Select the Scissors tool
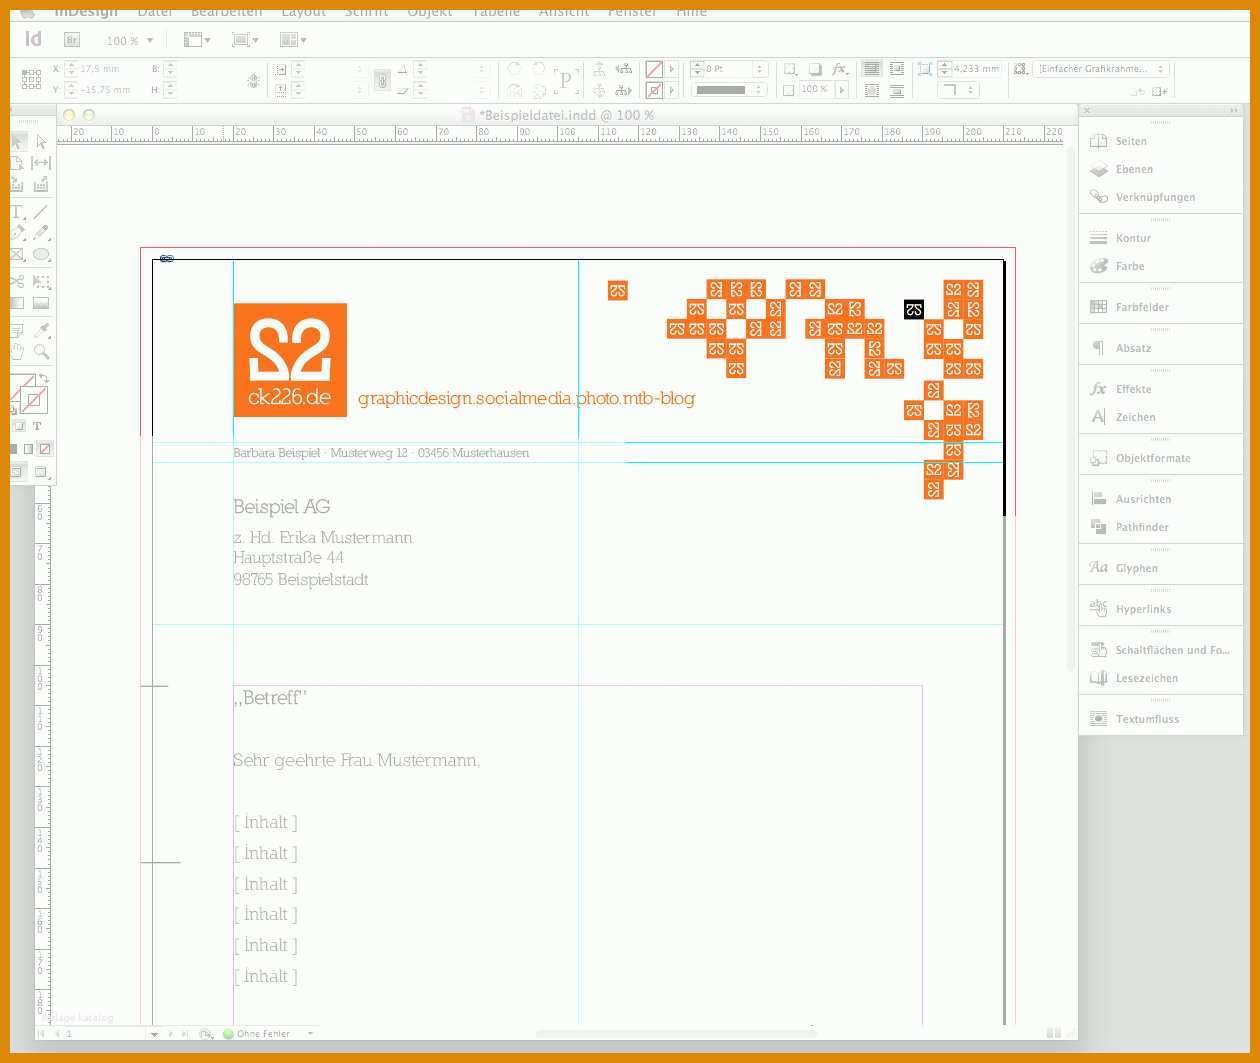The height and width of the screenshot is (1063, 1260). [x=17, y=282]
